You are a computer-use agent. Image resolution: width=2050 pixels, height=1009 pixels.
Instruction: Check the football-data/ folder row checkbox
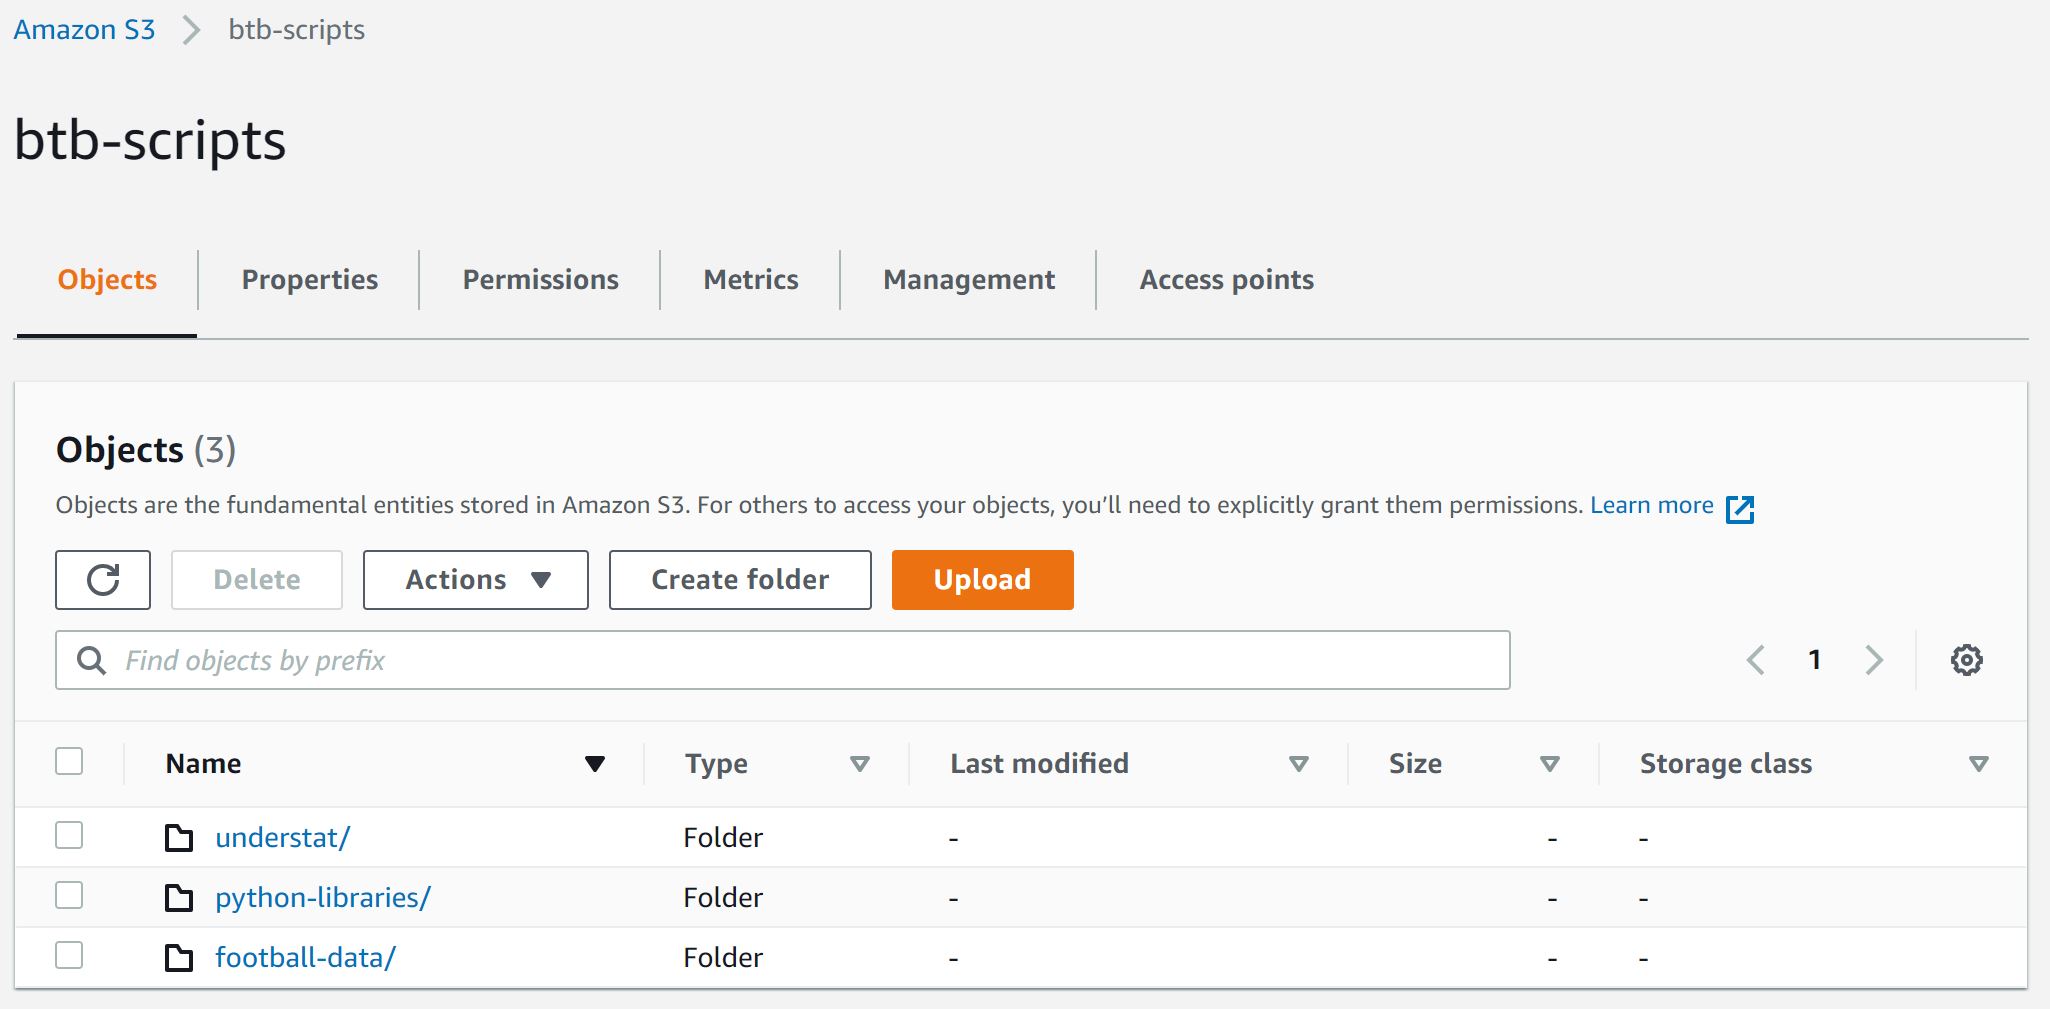pos(68,956)
